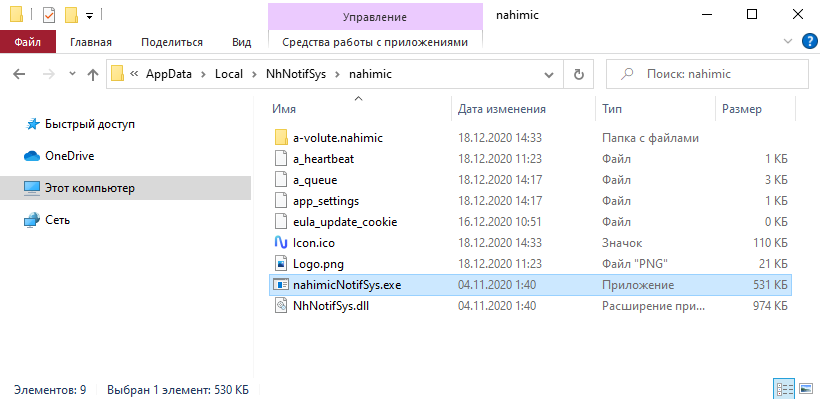
Task: Click the search magnifier icon
Action: [x=626, y=74]
